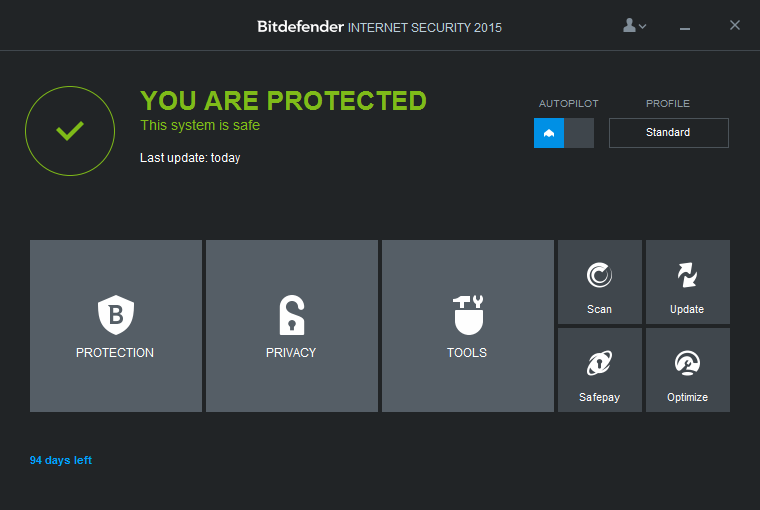
Task: Turn Autopilot off with the gray switch half
Action: coord(579,133)
